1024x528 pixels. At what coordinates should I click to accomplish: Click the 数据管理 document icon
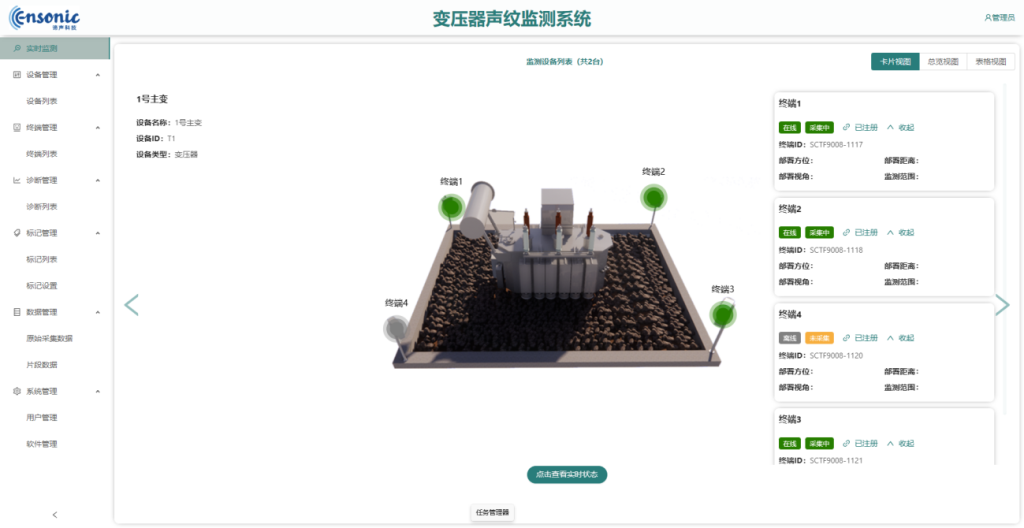coord(17,312)
